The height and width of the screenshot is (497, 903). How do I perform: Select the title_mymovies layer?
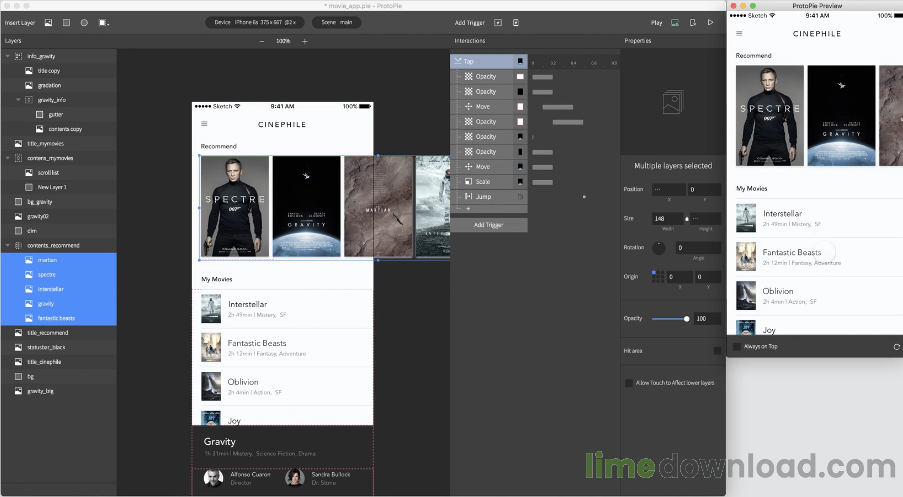58,143
